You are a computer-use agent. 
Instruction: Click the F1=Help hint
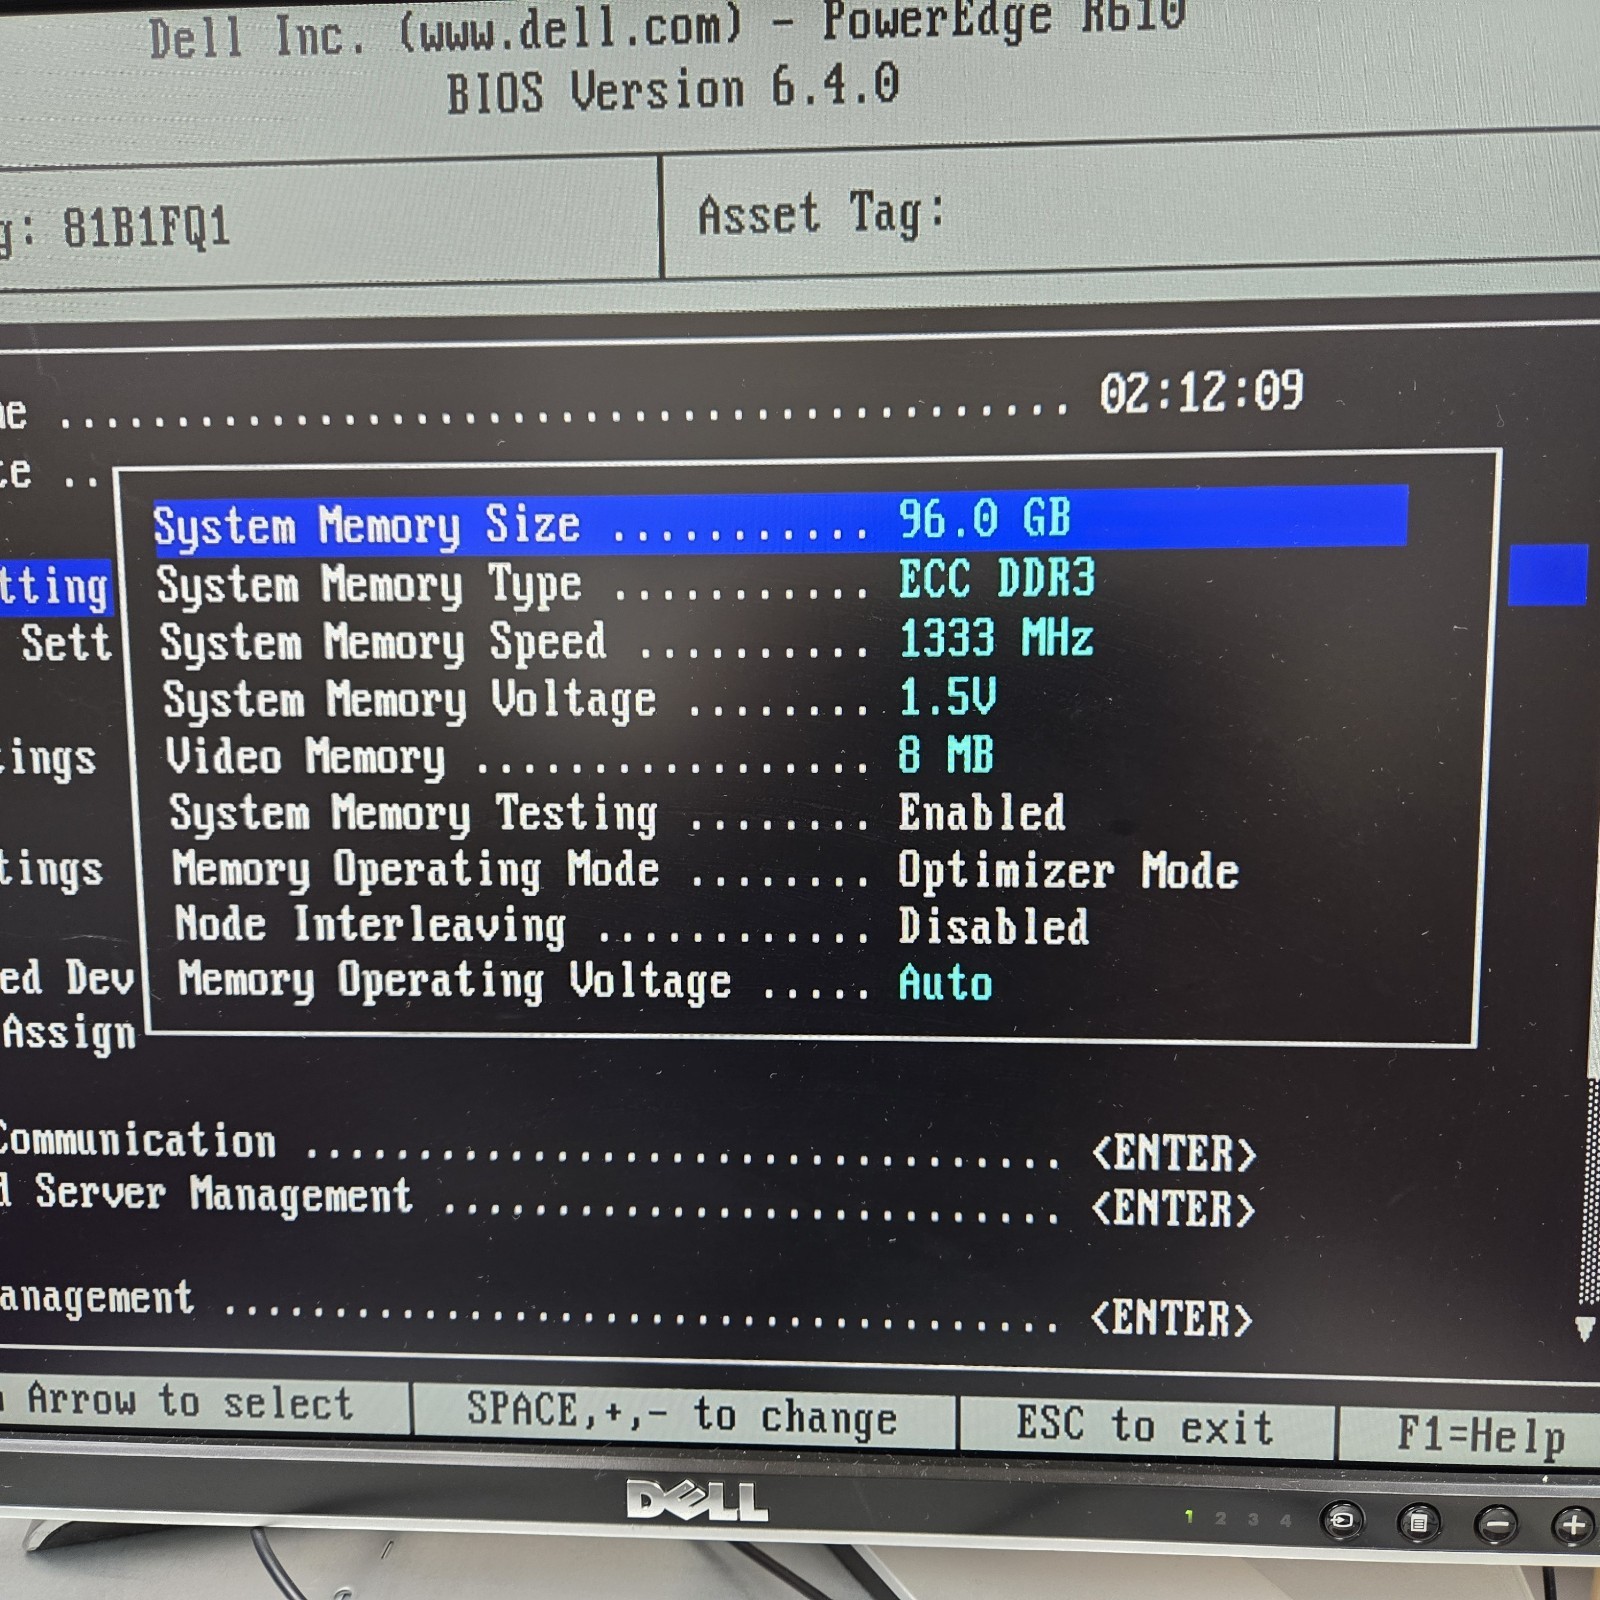tap(1481, 1436)
